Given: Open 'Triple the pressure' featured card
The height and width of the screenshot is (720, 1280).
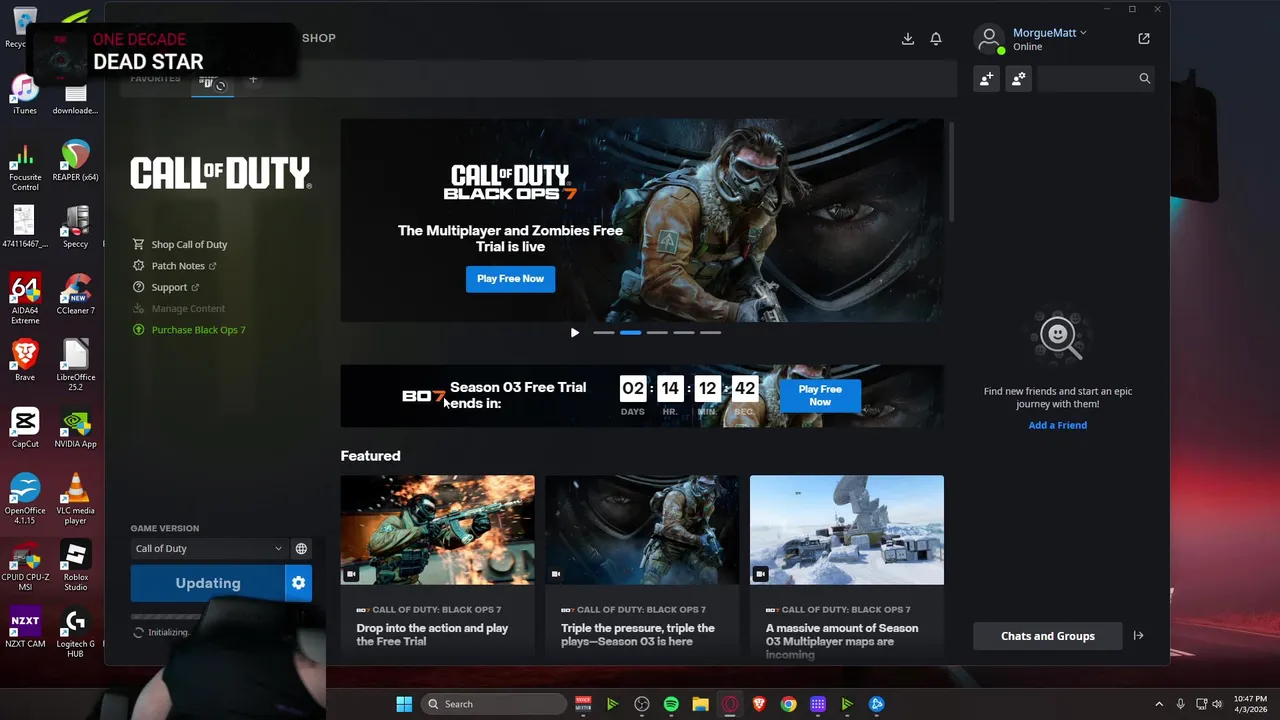Looking at the screenshot, I should coord(642,568).
